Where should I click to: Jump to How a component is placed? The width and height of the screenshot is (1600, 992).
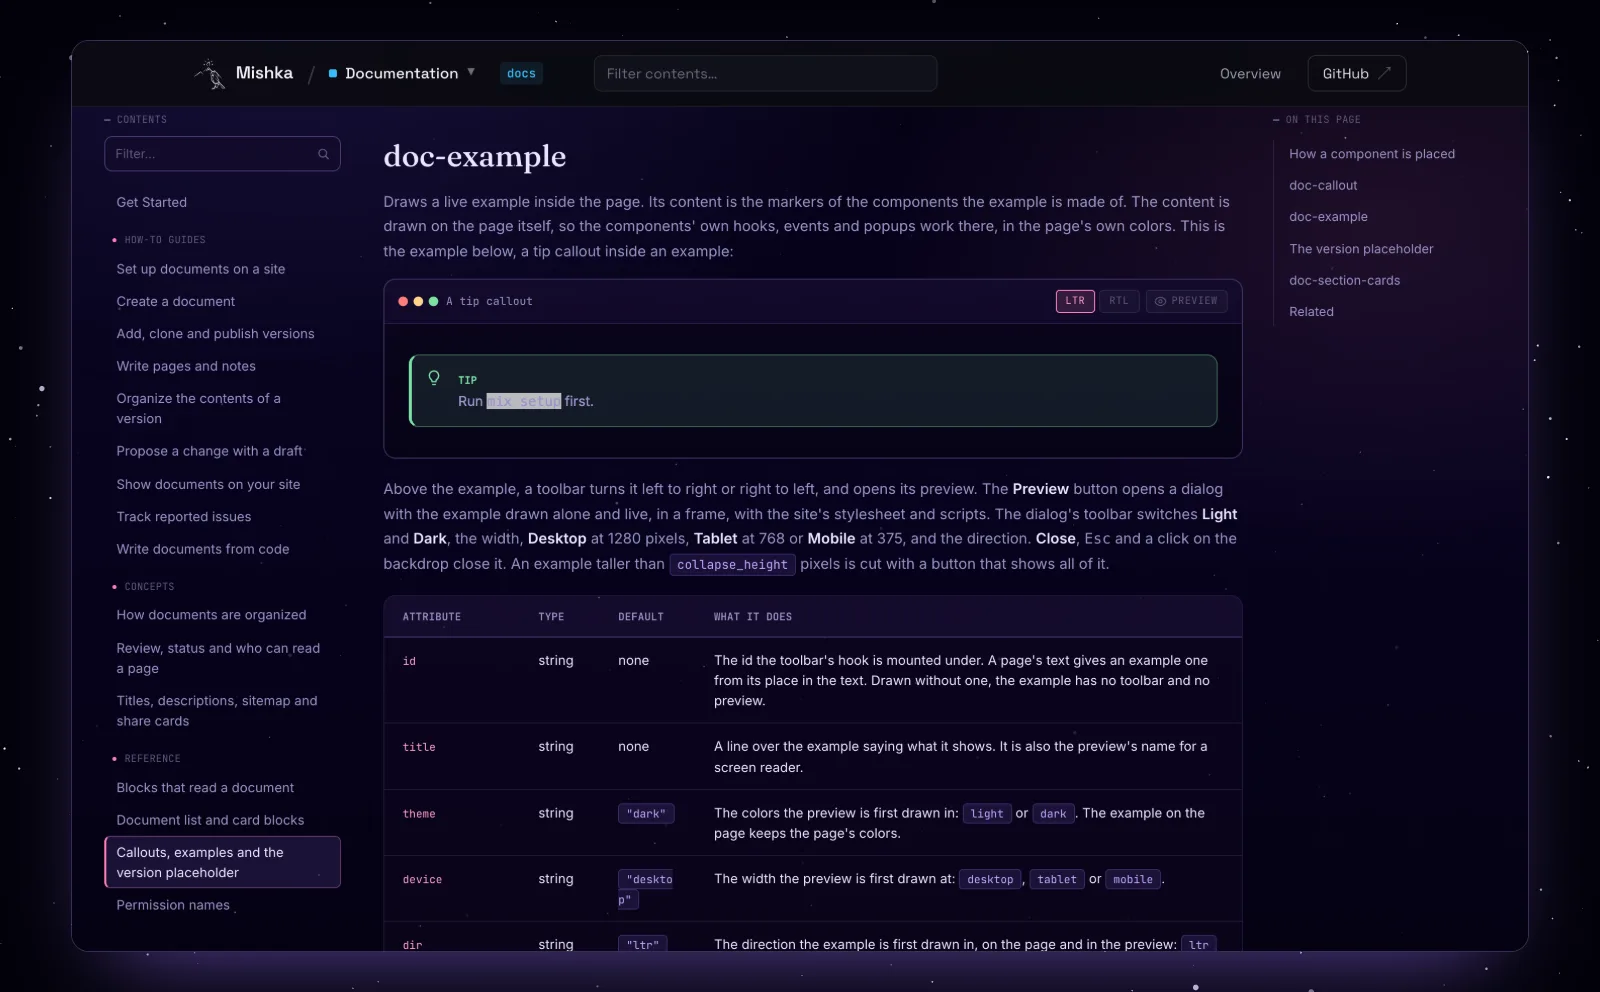1372,154
